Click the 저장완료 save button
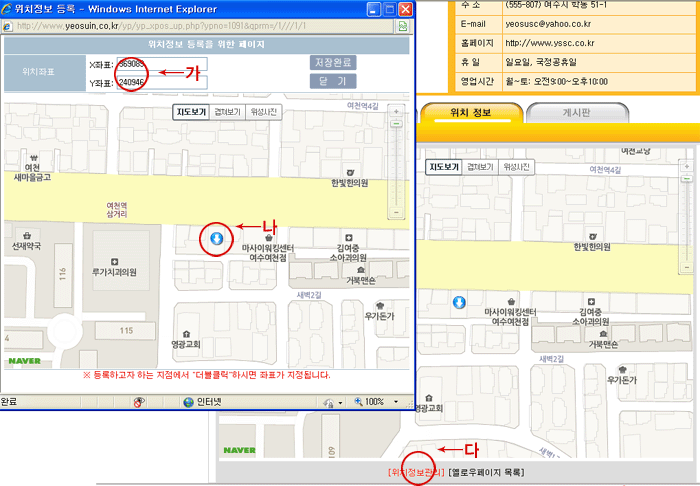 point(333,62)
